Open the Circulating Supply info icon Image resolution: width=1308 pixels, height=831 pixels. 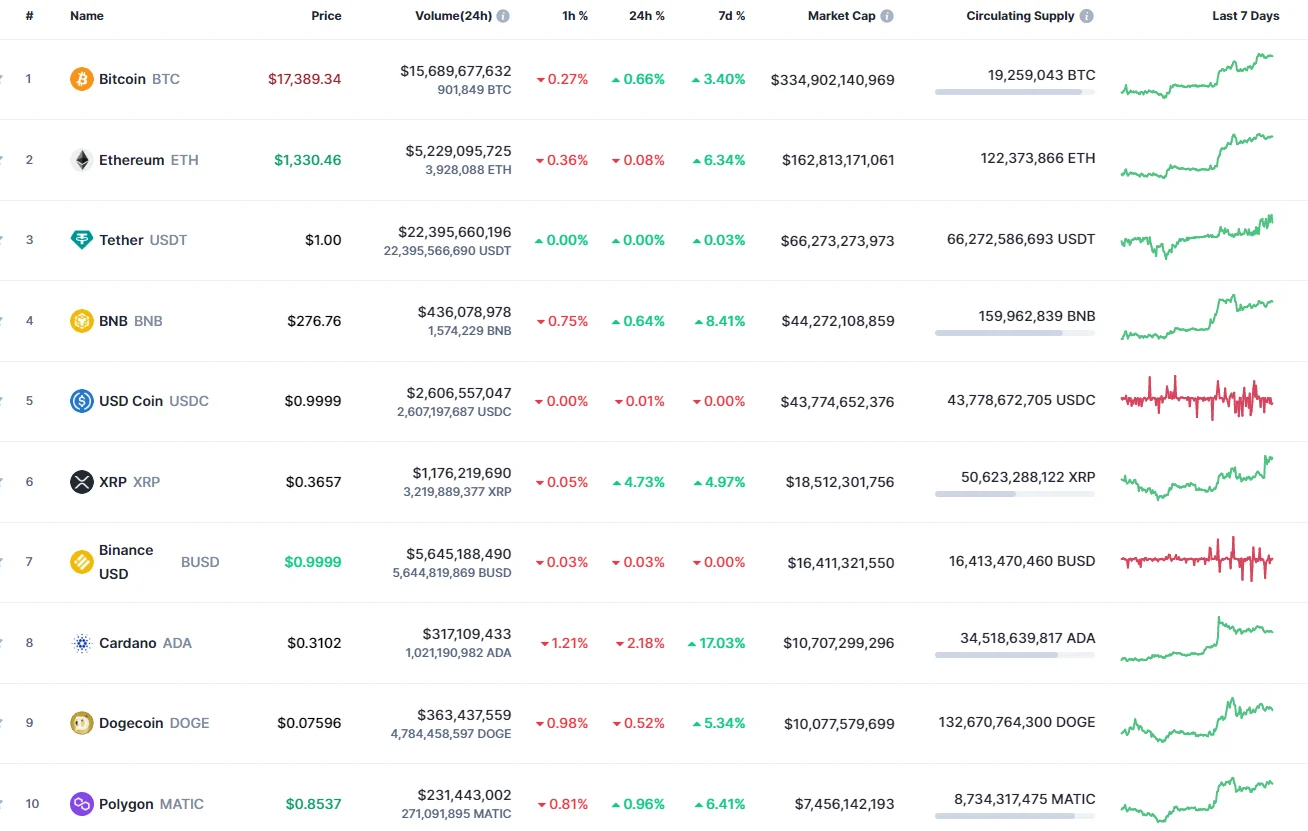[1088, 15]
